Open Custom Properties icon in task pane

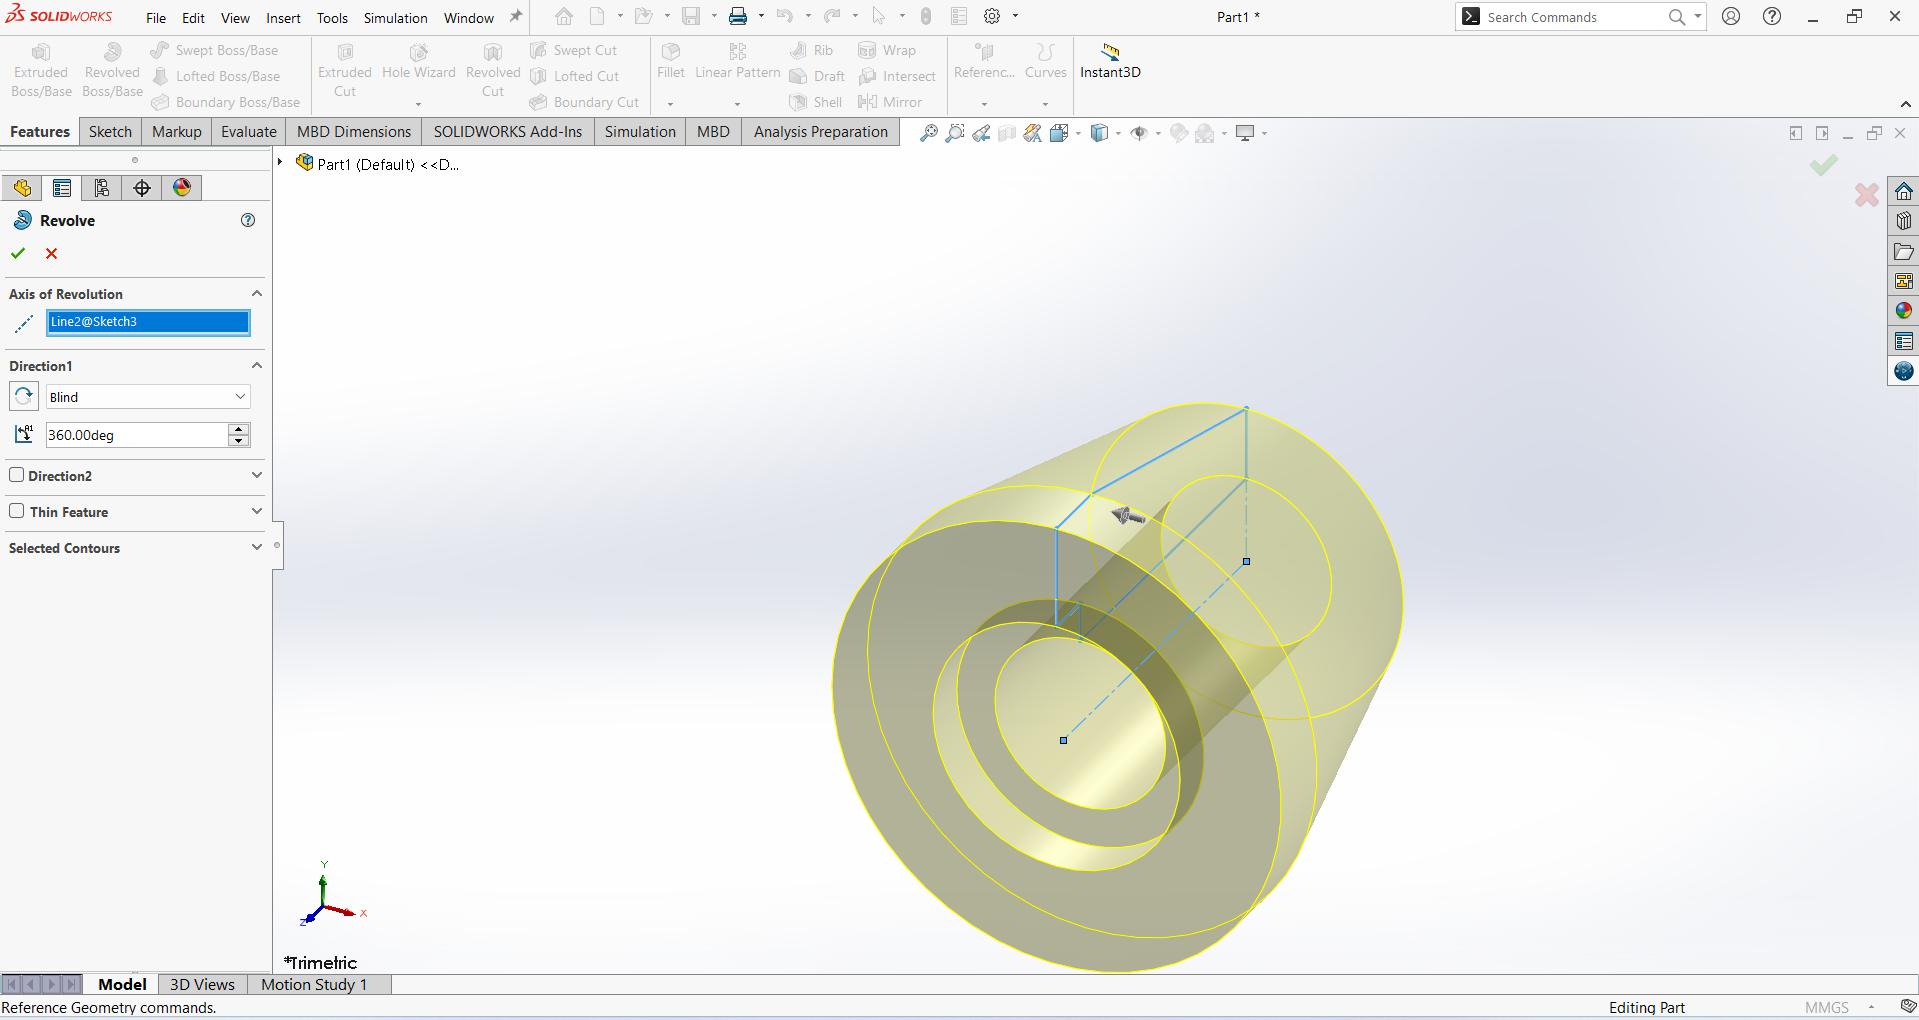[x=1904, y=341]
